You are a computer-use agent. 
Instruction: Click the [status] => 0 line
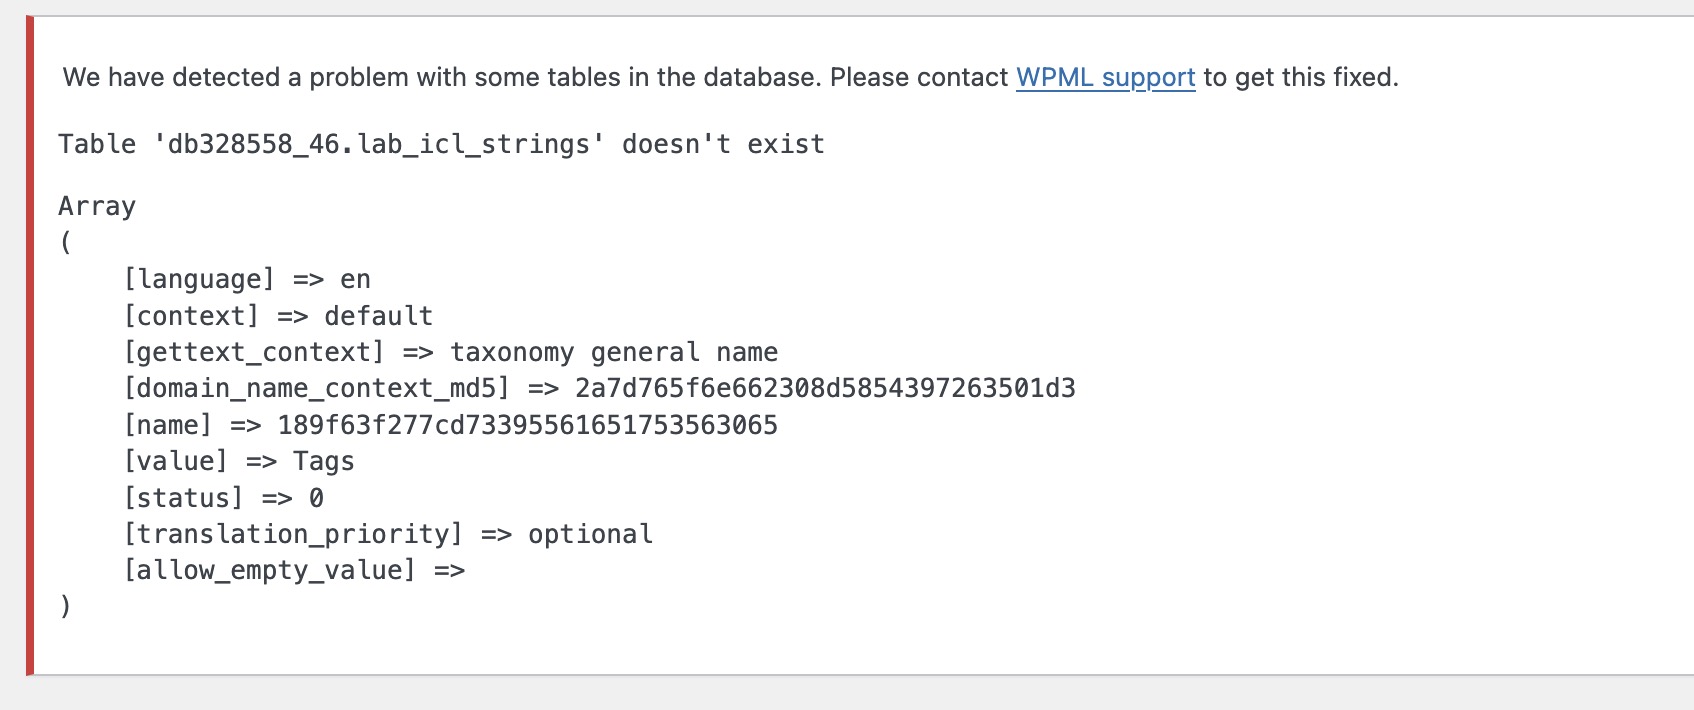(224, 498)
